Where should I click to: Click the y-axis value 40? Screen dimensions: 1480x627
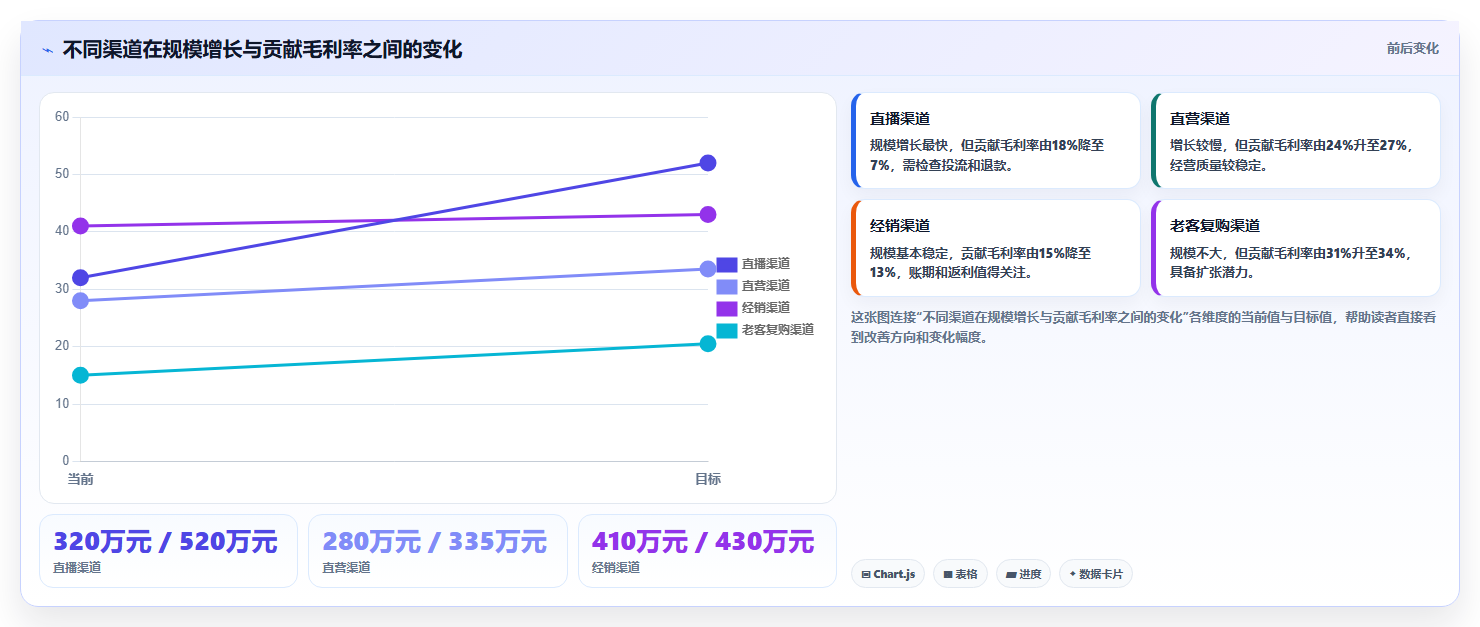tap(62, 231)
